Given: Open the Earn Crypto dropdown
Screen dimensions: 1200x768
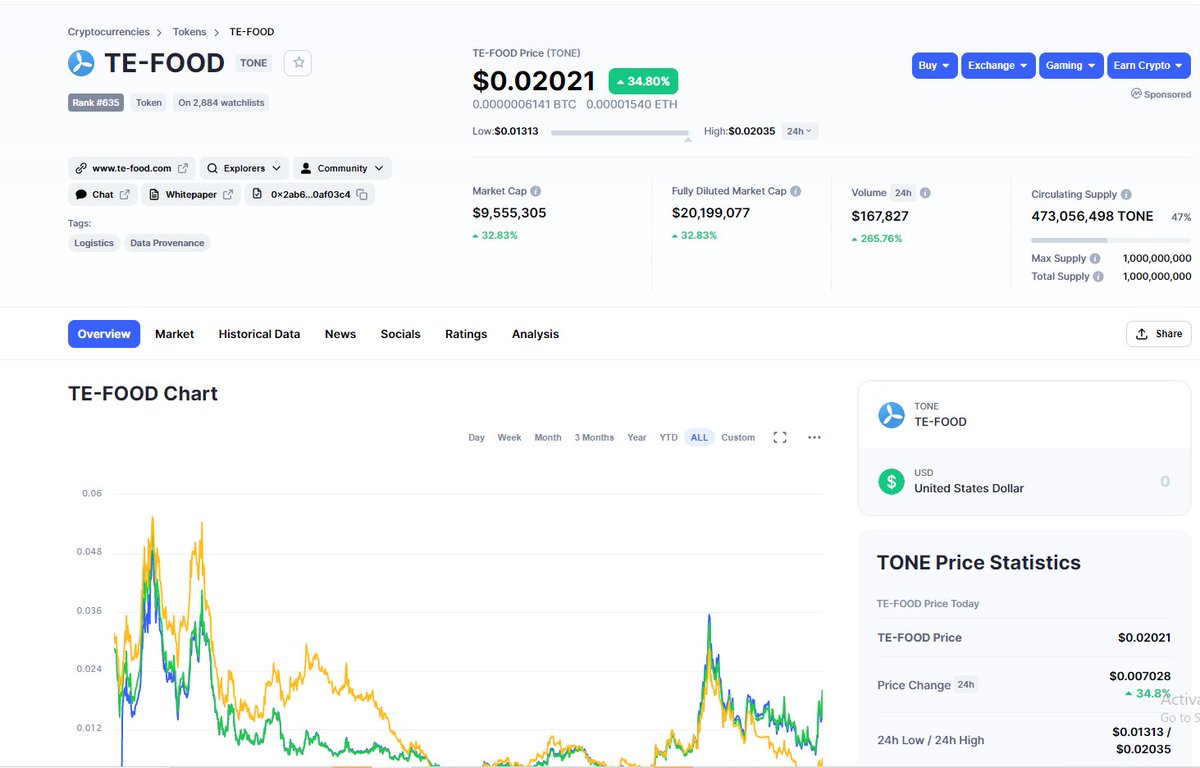Looking at the screenshot, I should click(x=1149, y=65).
